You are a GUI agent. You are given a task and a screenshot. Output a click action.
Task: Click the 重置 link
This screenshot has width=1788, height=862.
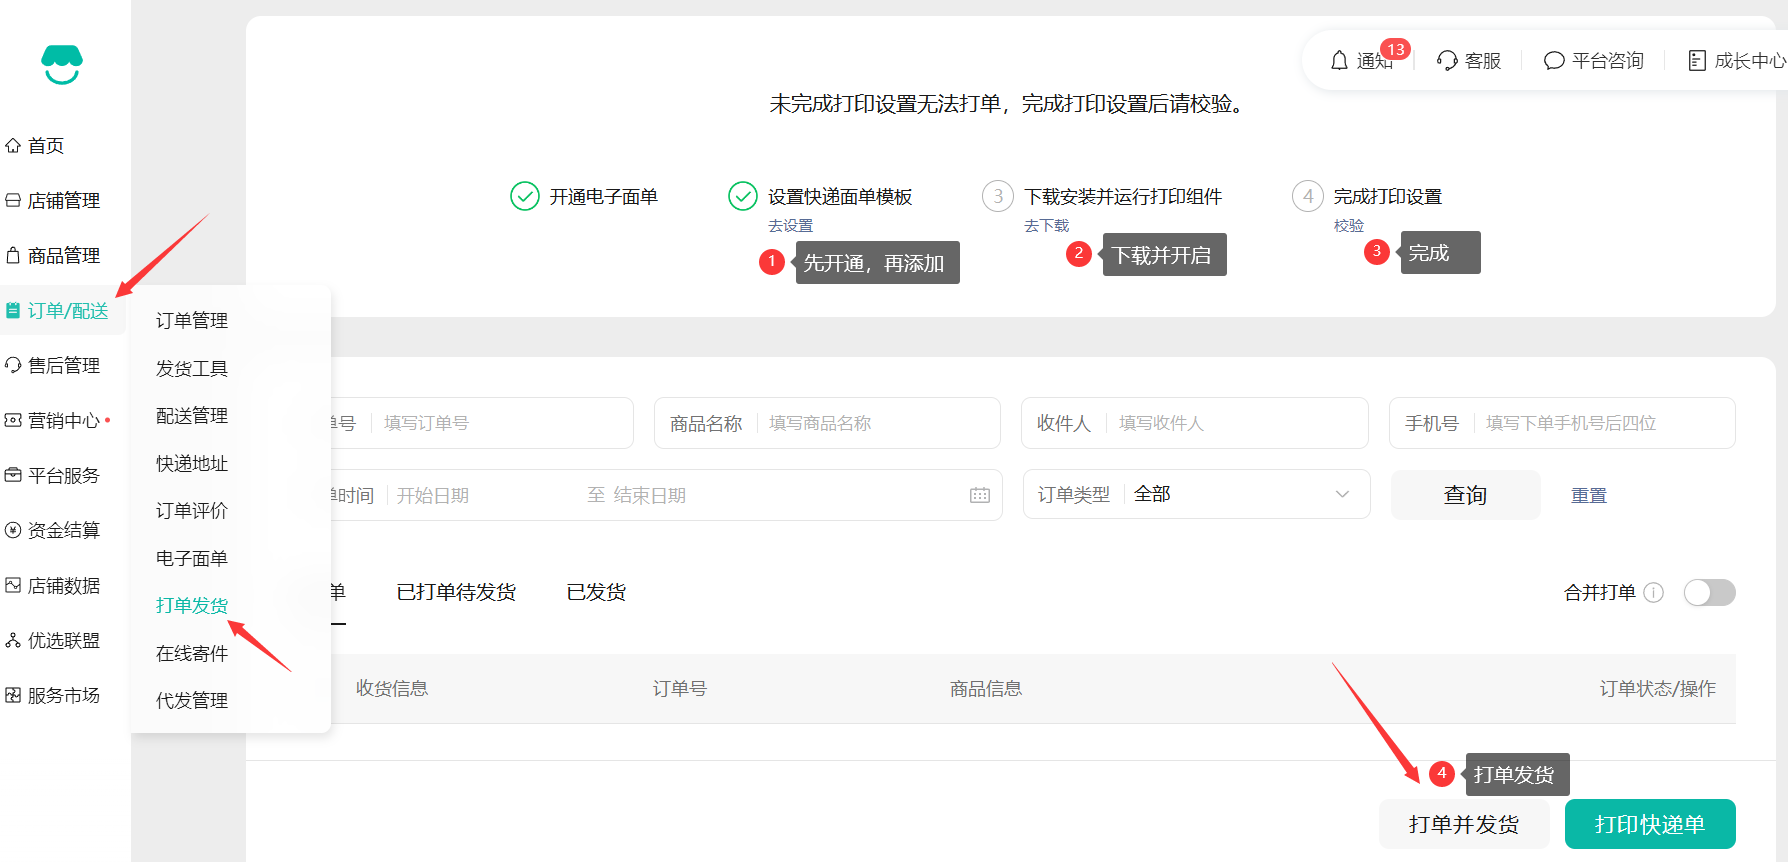pyautogui.click(x=1588, y=495)
